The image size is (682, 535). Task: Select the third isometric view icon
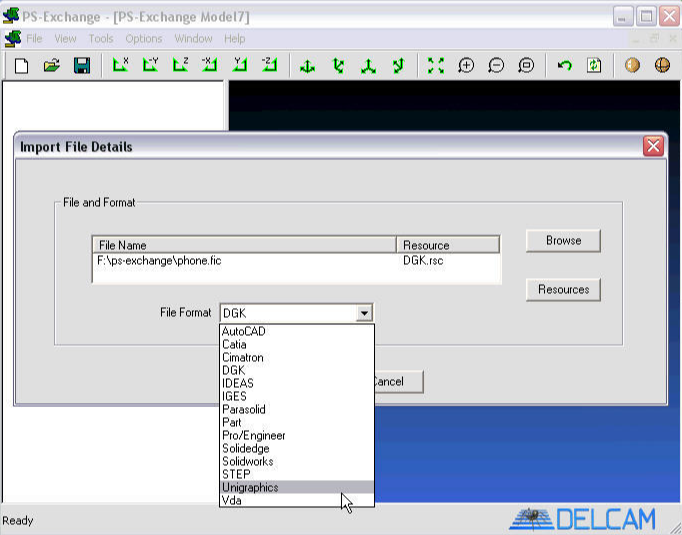pyautogui.click(x=368, y=66)
